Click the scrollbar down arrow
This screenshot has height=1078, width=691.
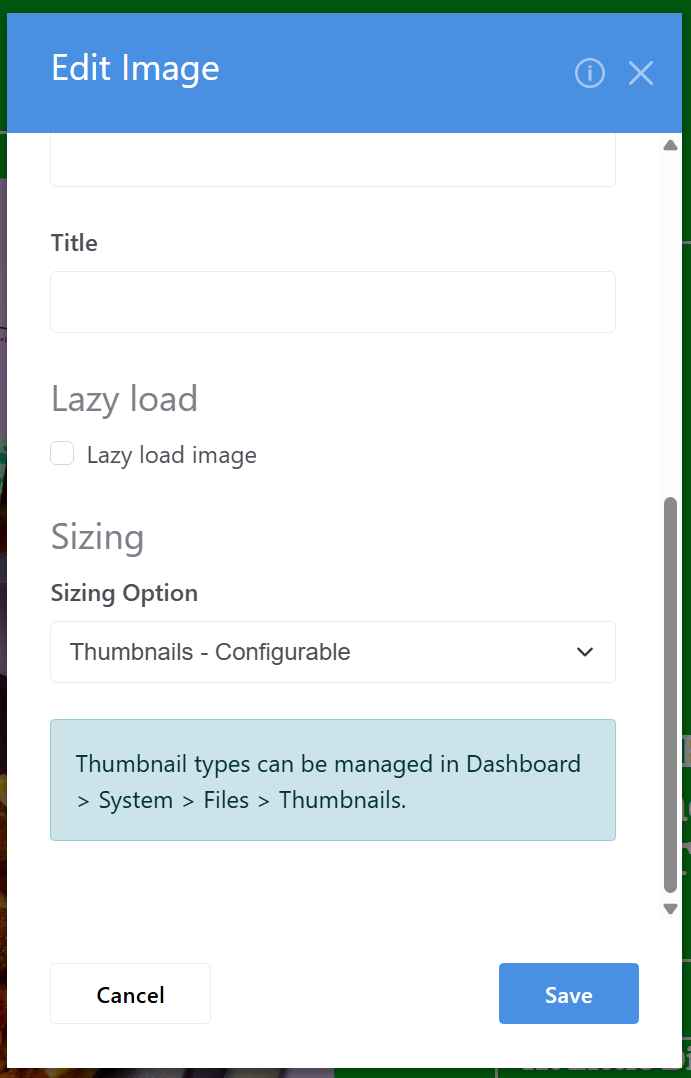pyautogui.click(x=670, y=908)
